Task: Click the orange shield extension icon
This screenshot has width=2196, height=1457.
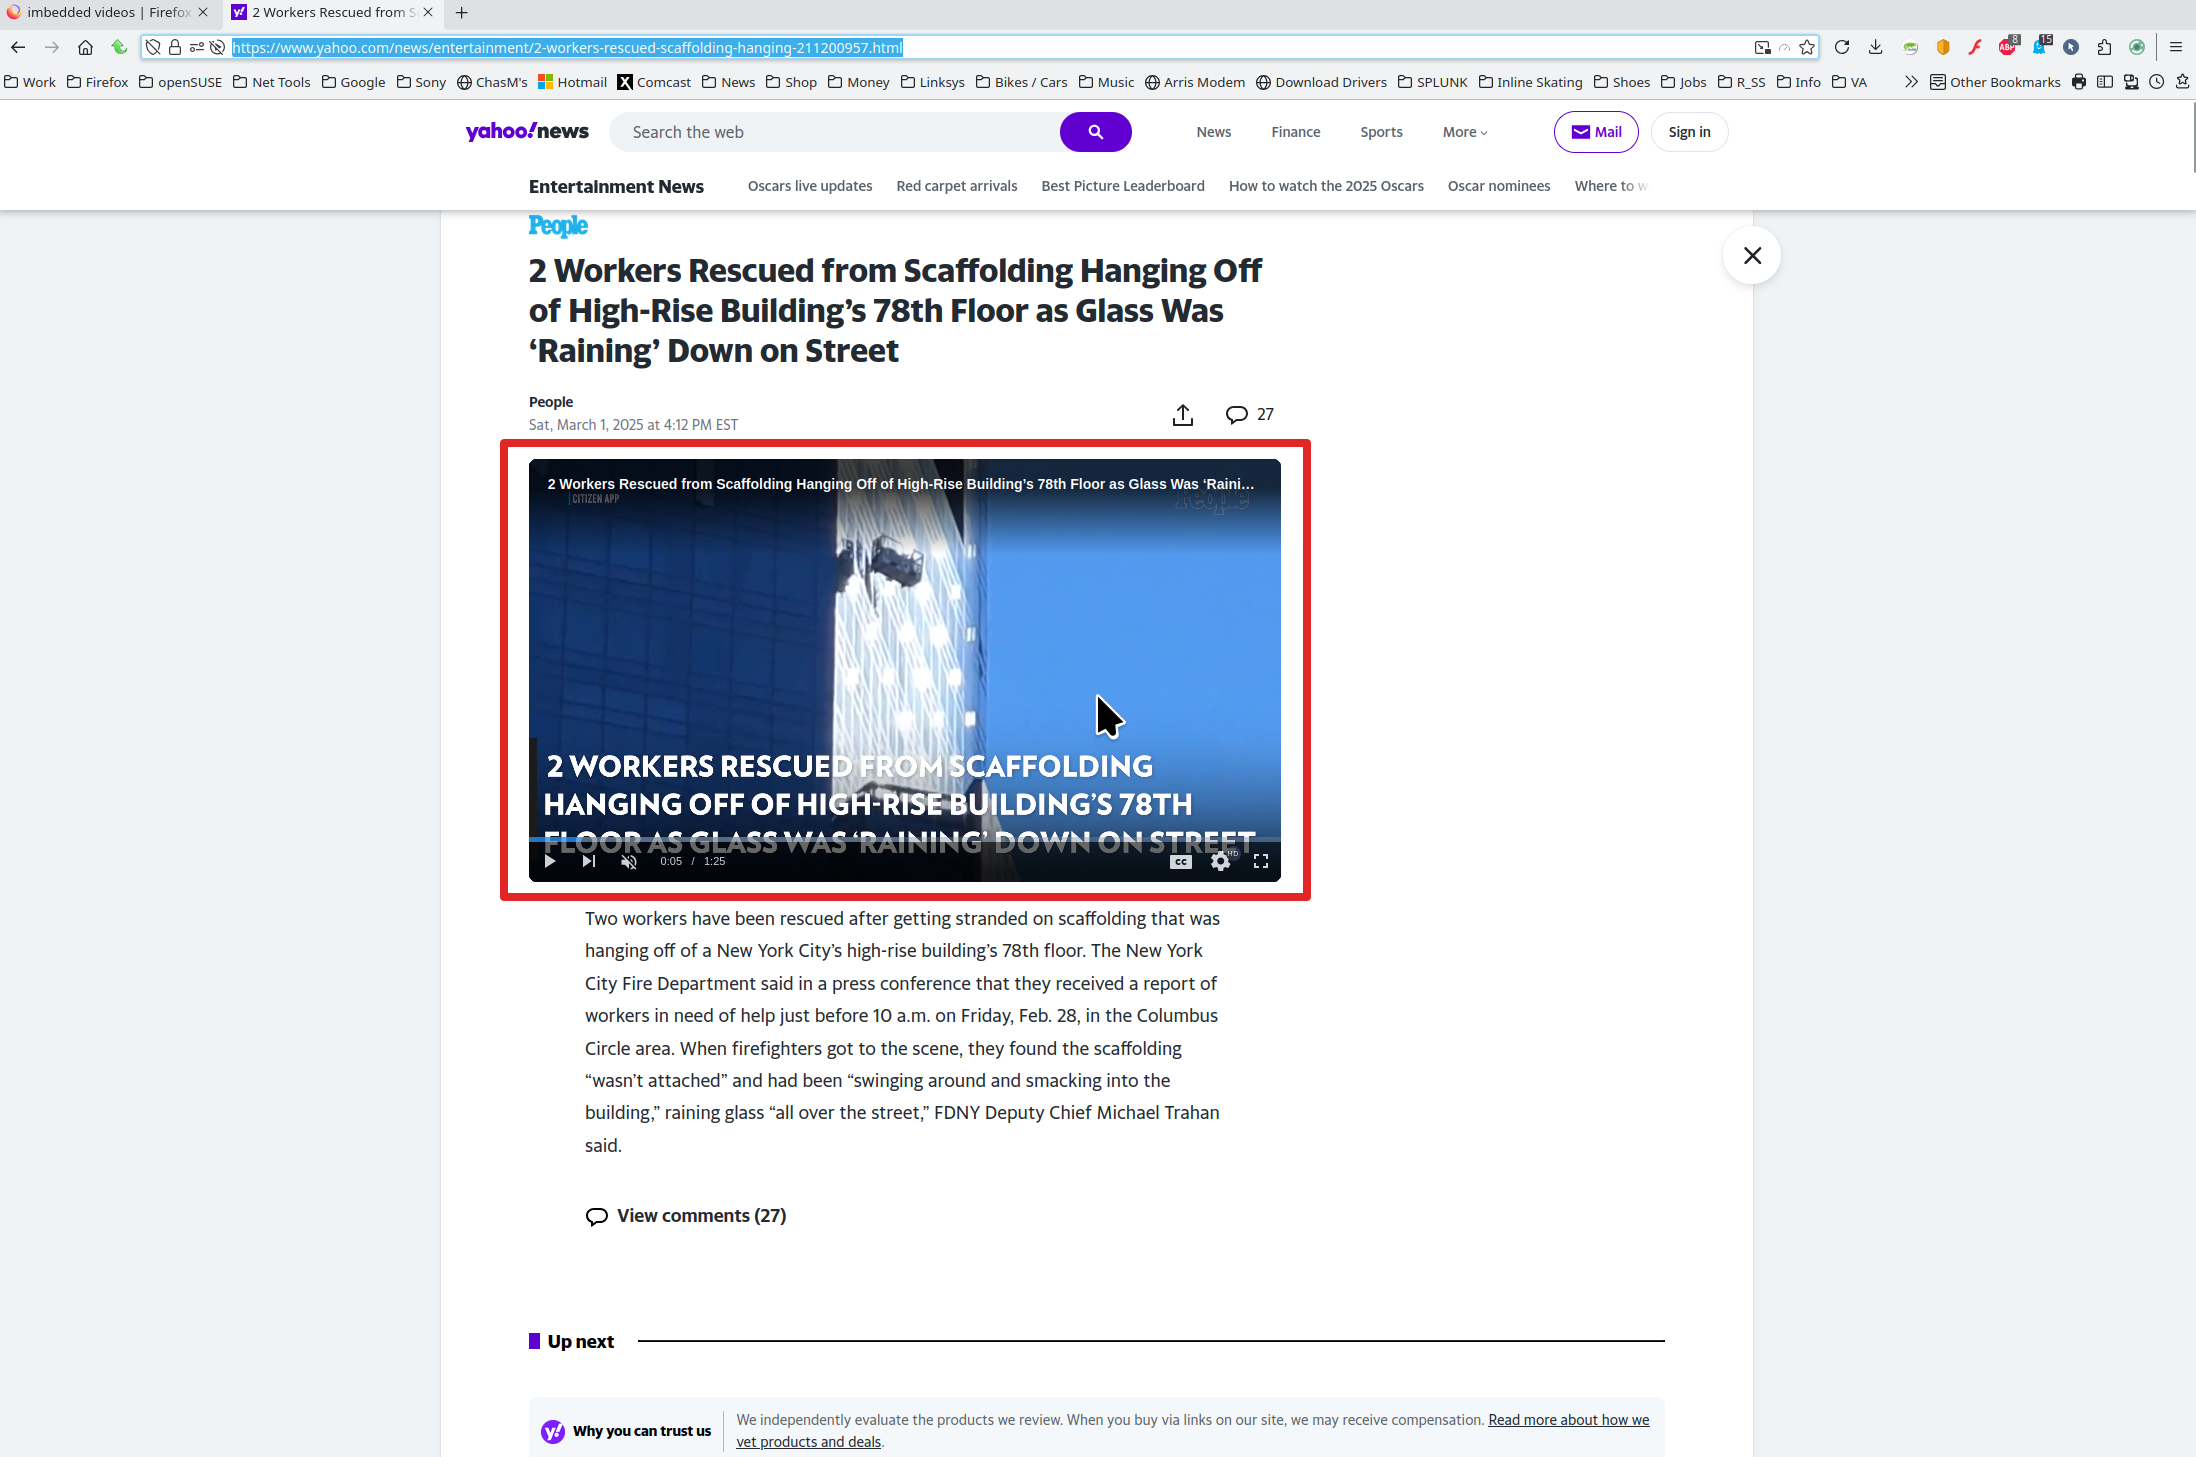Action: point(1943,47)
